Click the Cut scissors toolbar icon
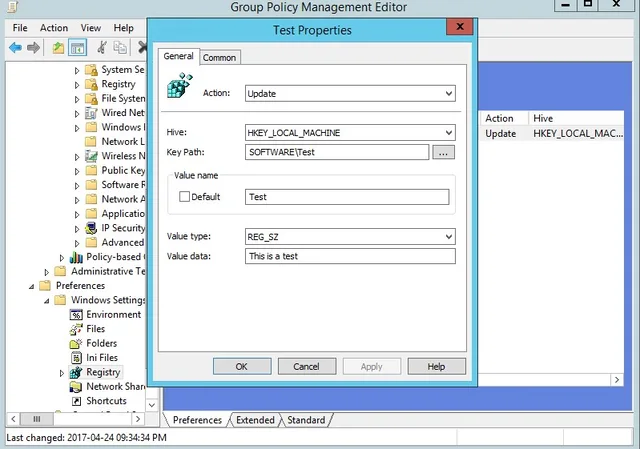The image size is (640, 449). (102, 47)
